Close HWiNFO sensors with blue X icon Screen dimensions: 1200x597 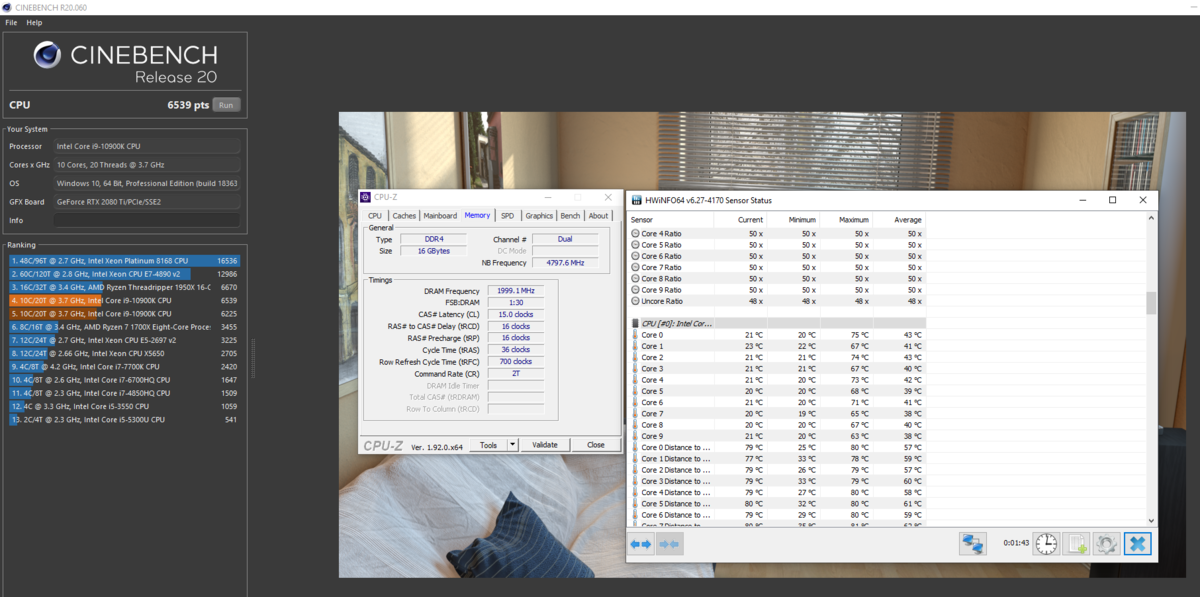[1137, 544]
